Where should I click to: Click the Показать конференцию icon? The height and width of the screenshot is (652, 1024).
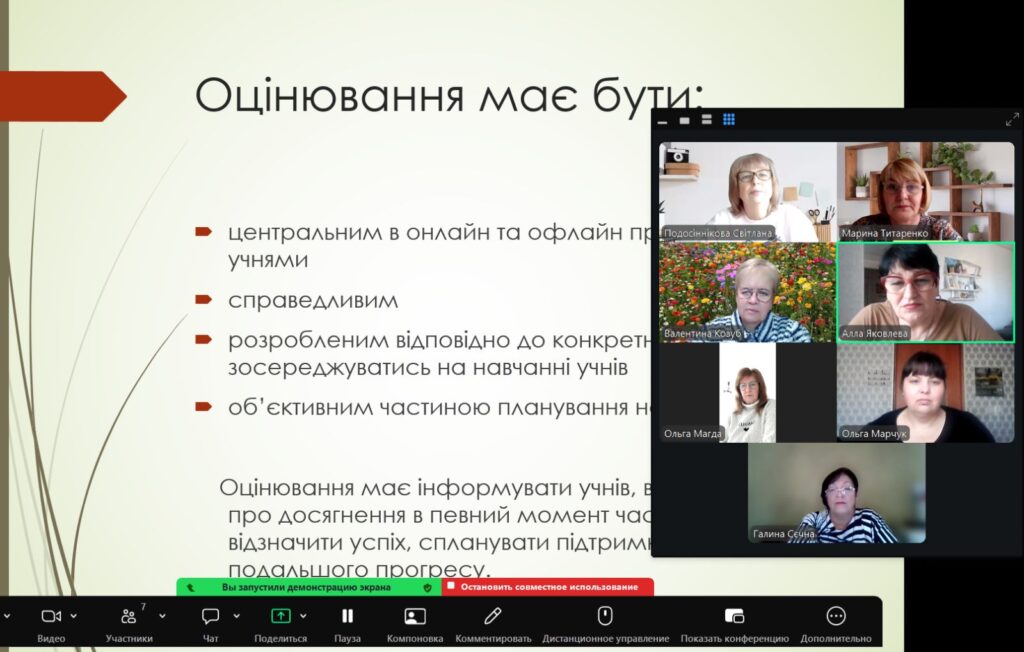pos(735,615)
